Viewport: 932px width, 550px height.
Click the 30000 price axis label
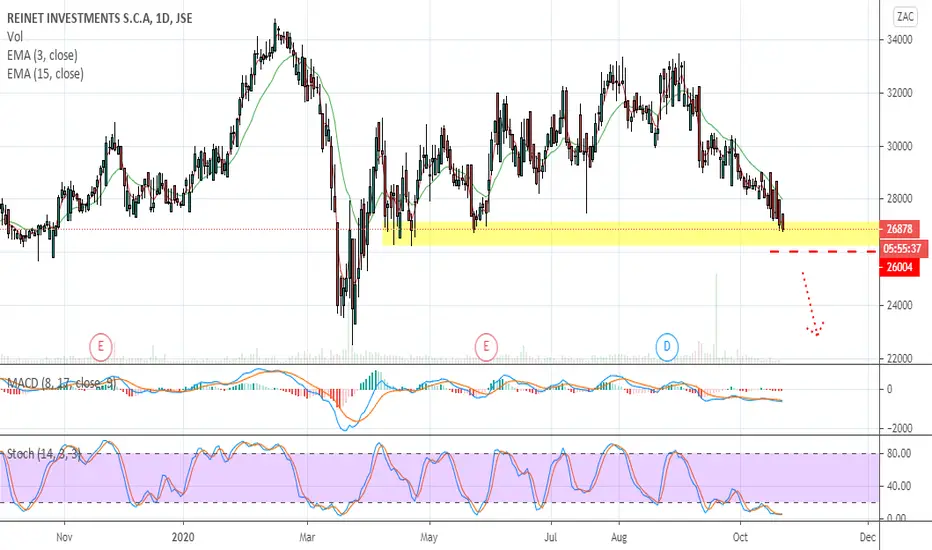[x=899, y=146]
